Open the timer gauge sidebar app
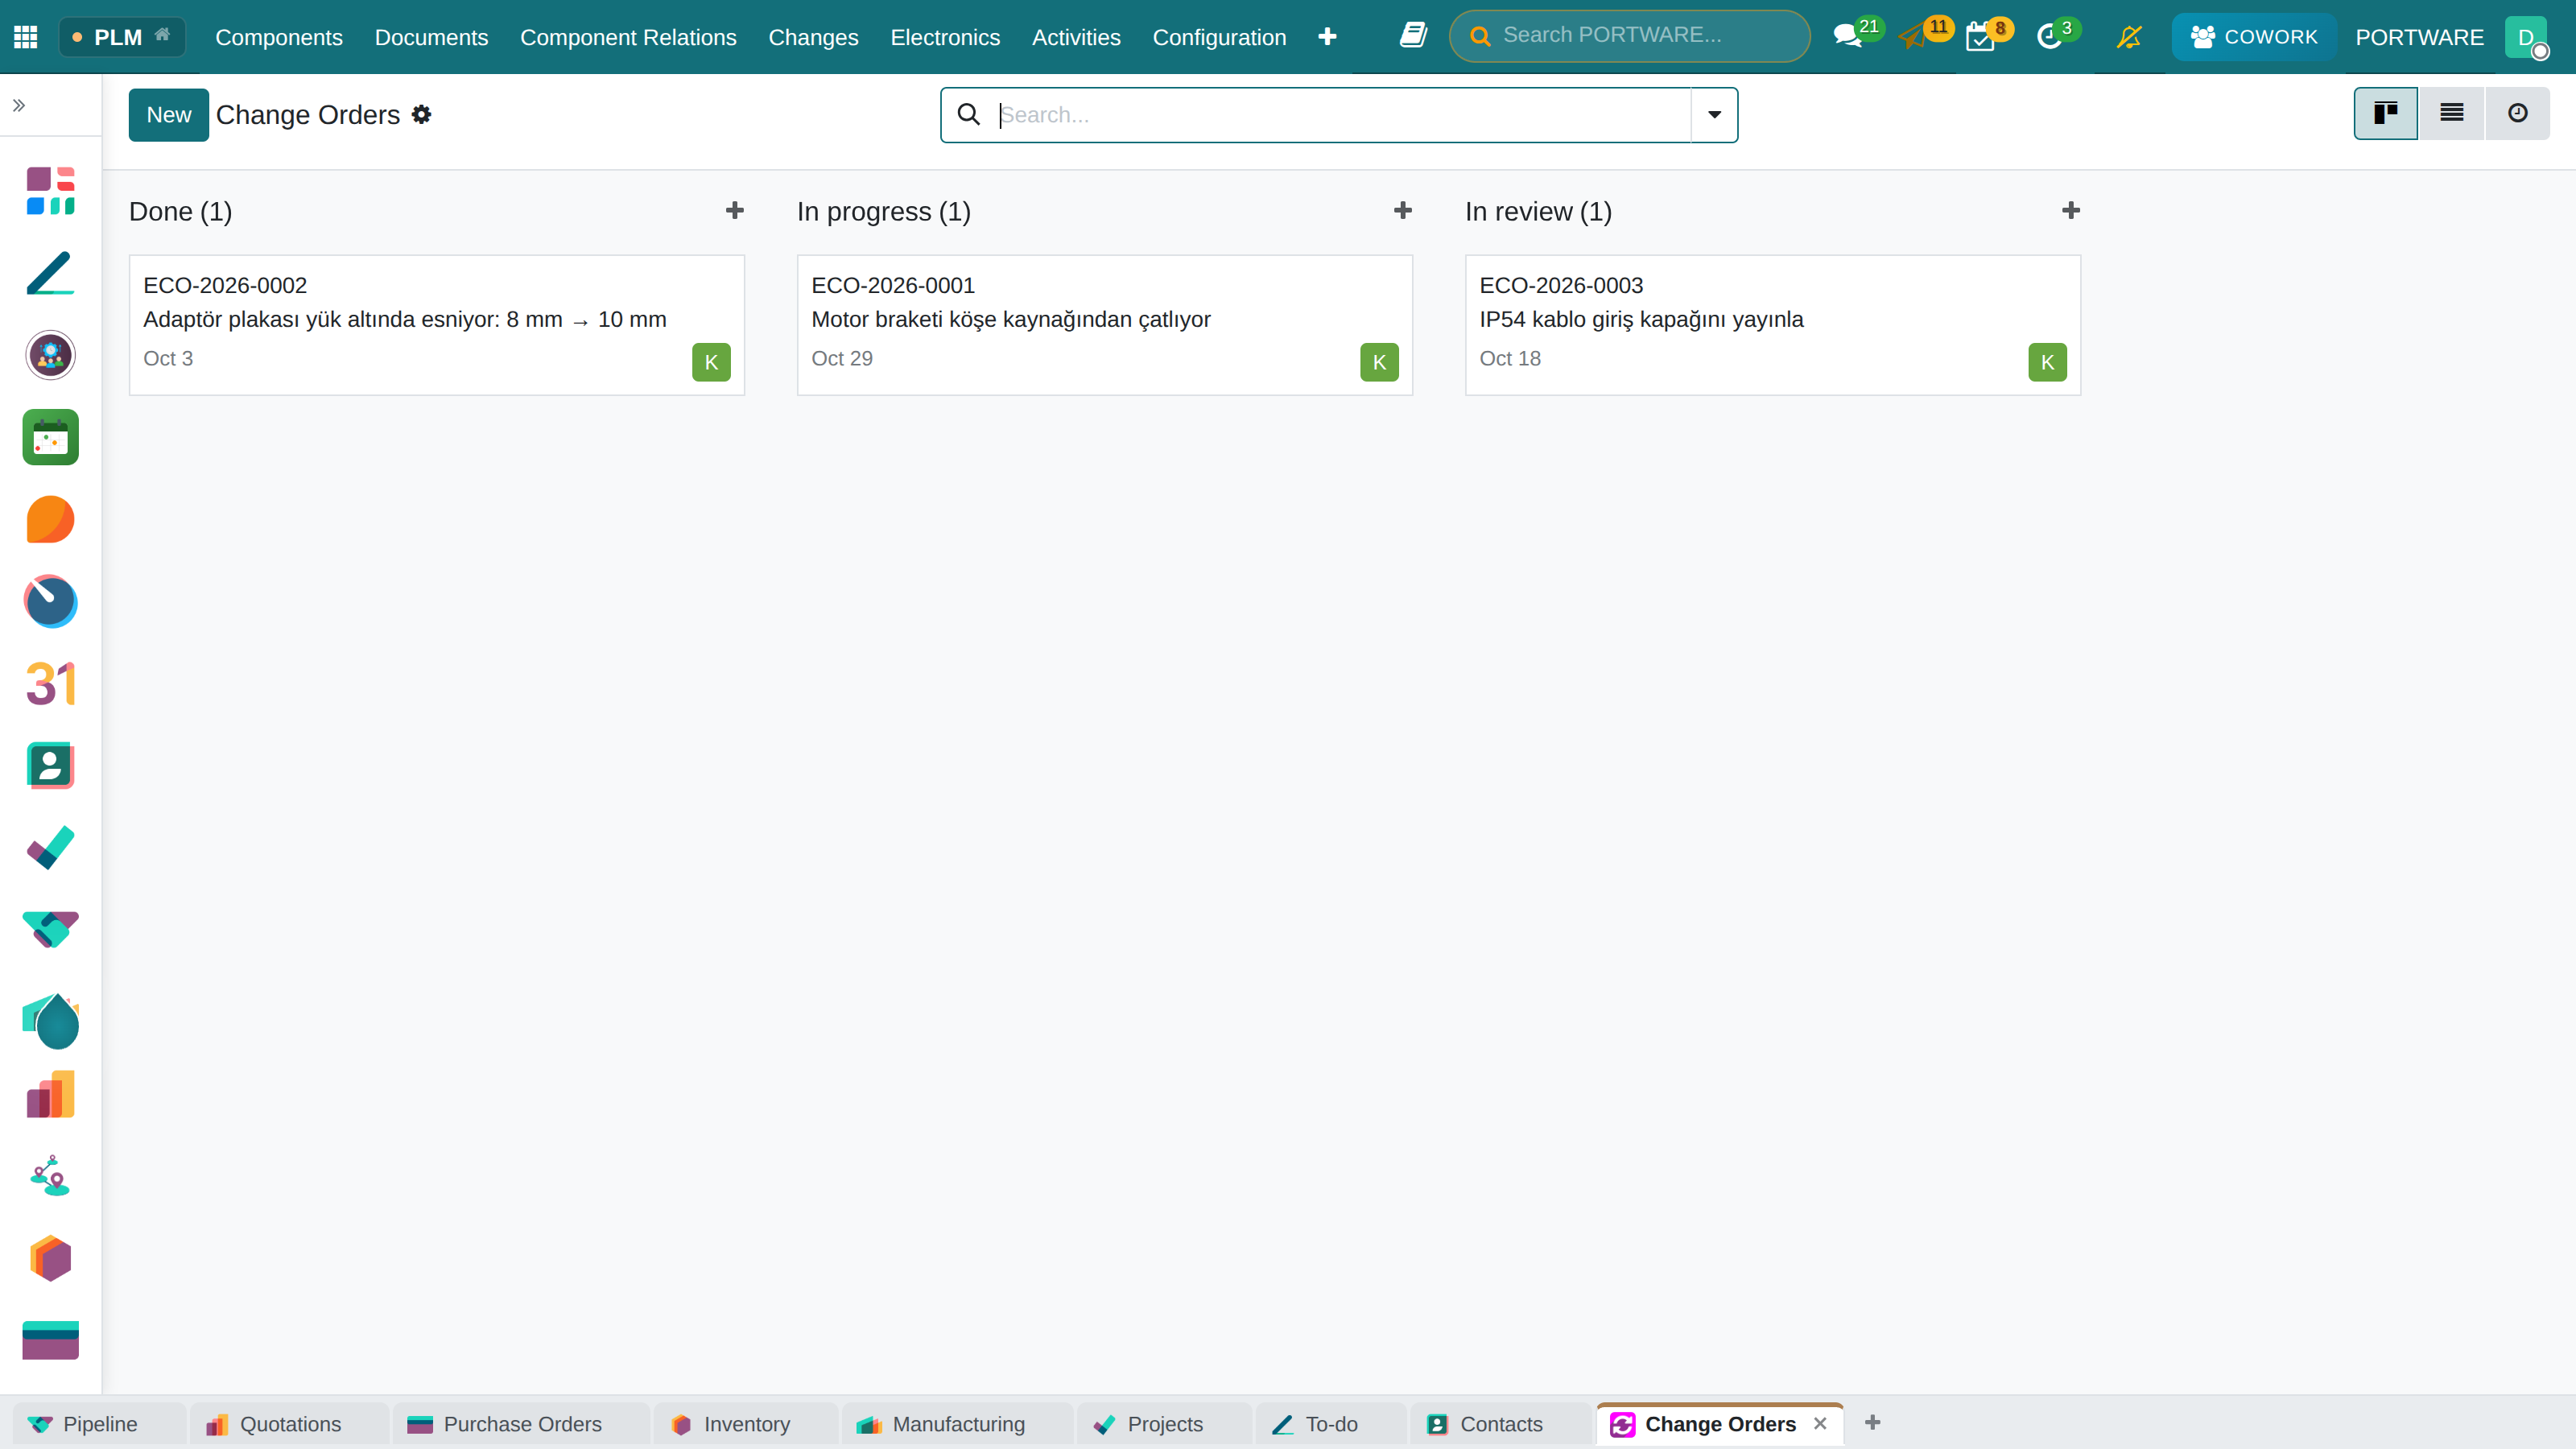Image resolution: width=2576 pixels, height=1449 pixels. [x=51, y=601]
